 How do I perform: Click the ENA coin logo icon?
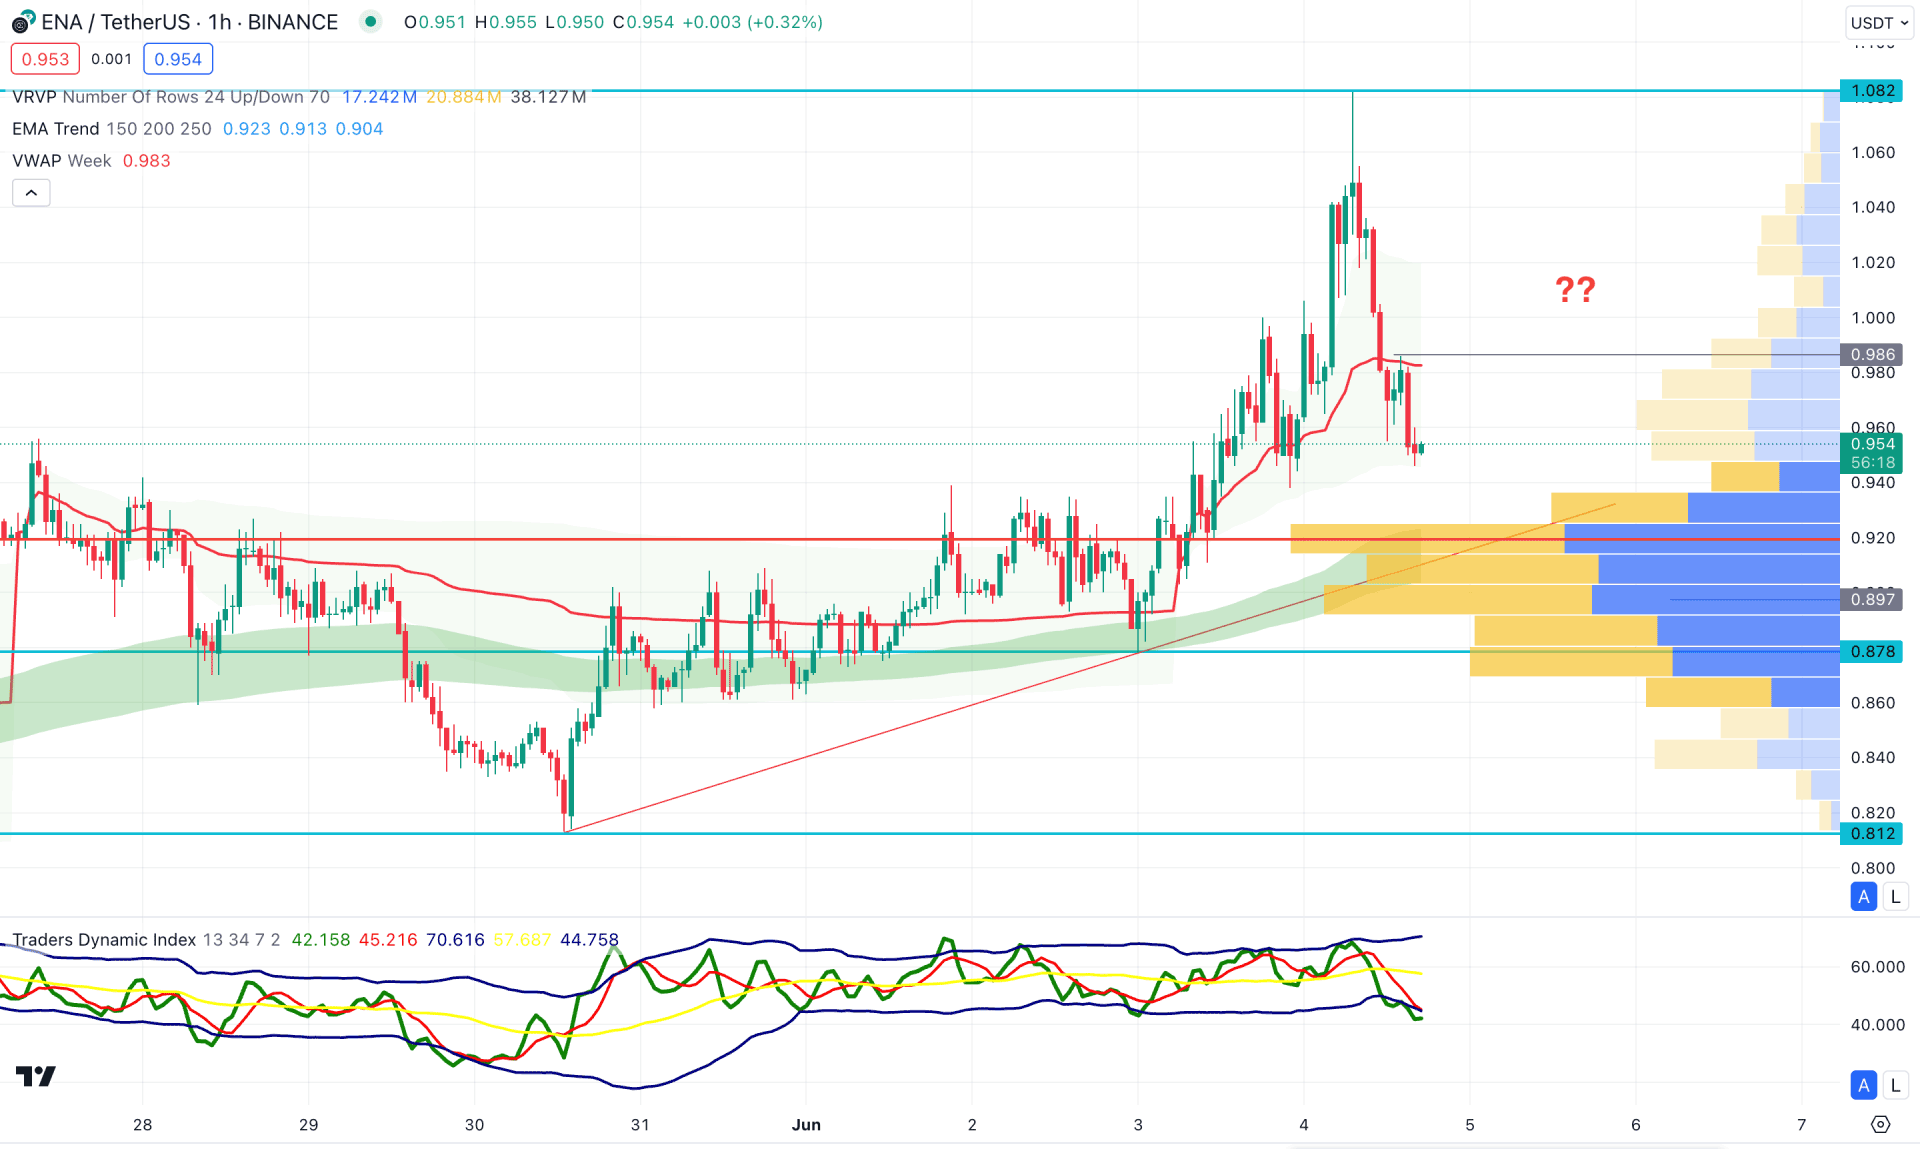point(22,22)
